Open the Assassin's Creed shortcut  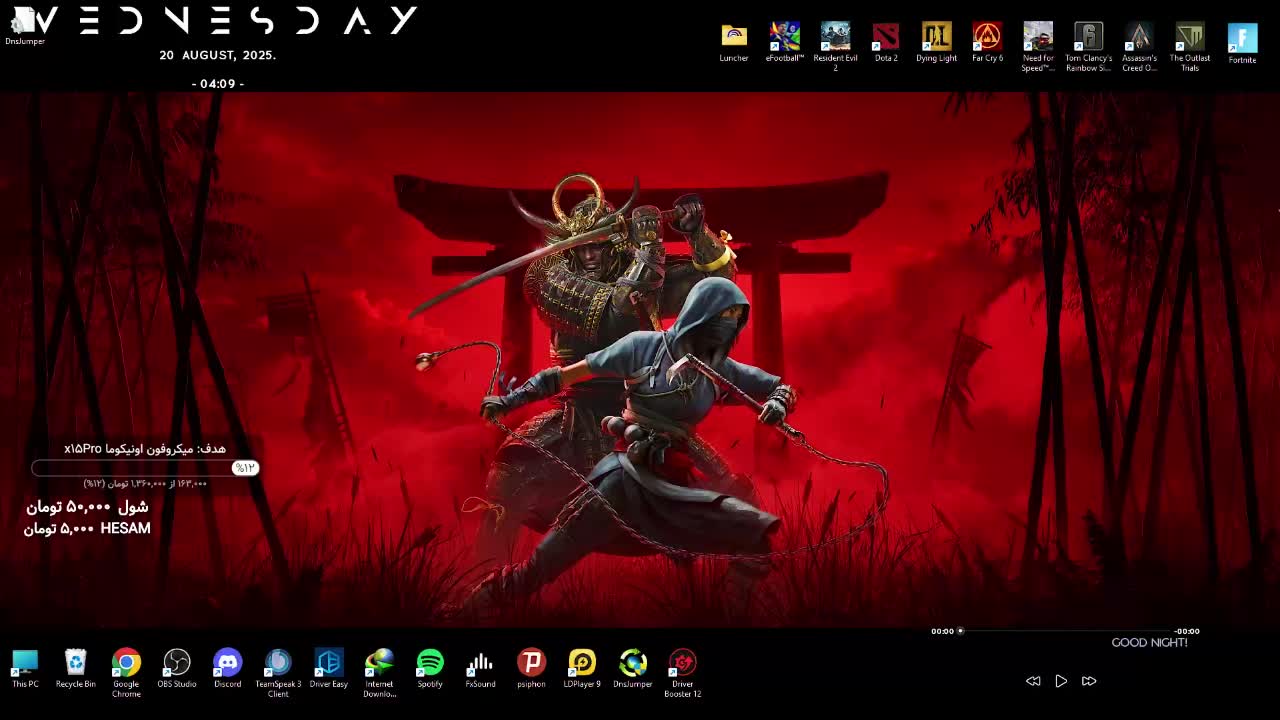1139,46
